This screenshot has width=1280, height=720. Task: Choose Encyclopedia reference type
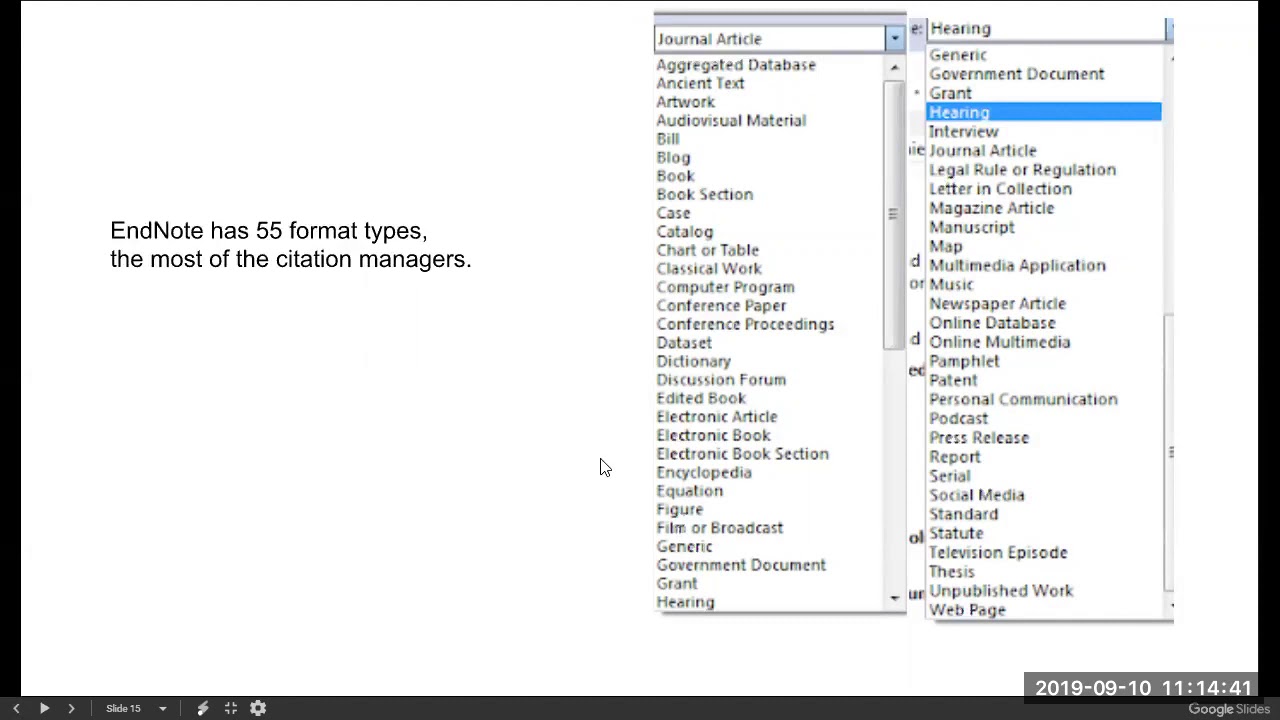point(704,472)
